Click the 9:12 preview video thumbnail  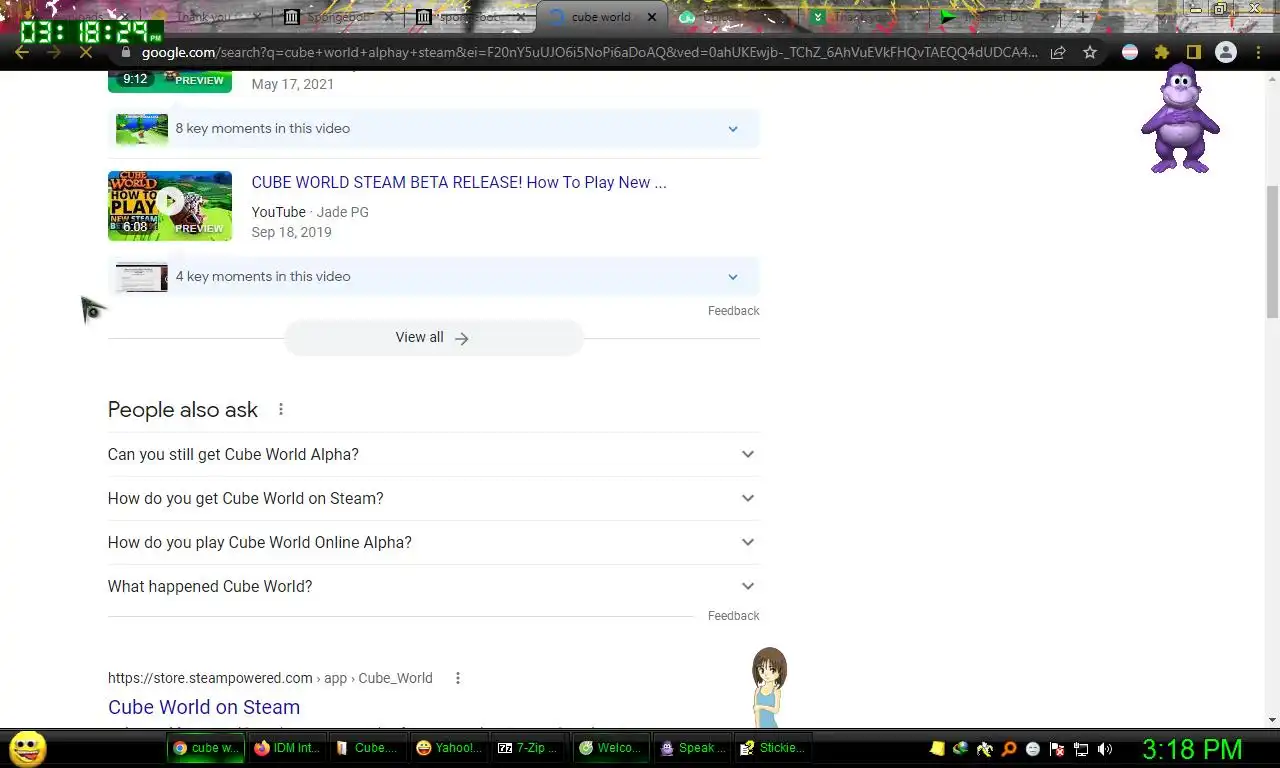tap(170, 81)
